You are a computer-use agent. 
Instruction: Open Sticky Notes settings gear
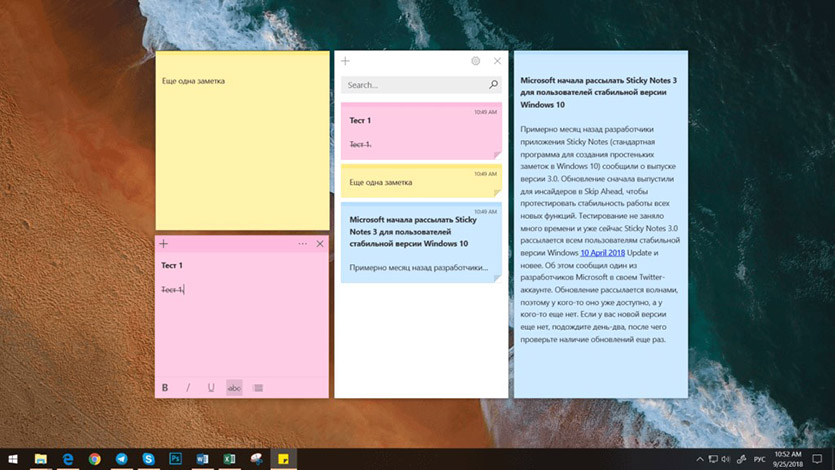pos(476,61)
